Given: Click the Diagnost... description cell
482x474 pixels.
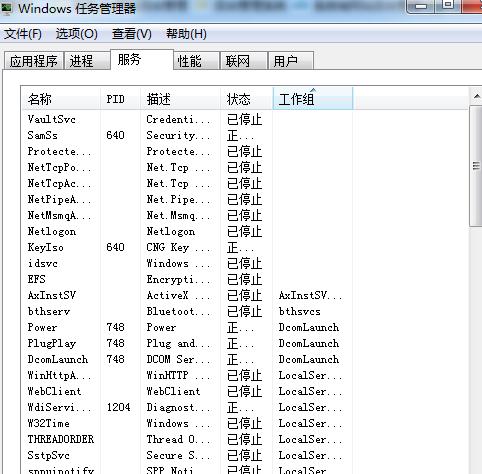Looking at the screenshot, I should pyautogui.click(x=179, y=407).
